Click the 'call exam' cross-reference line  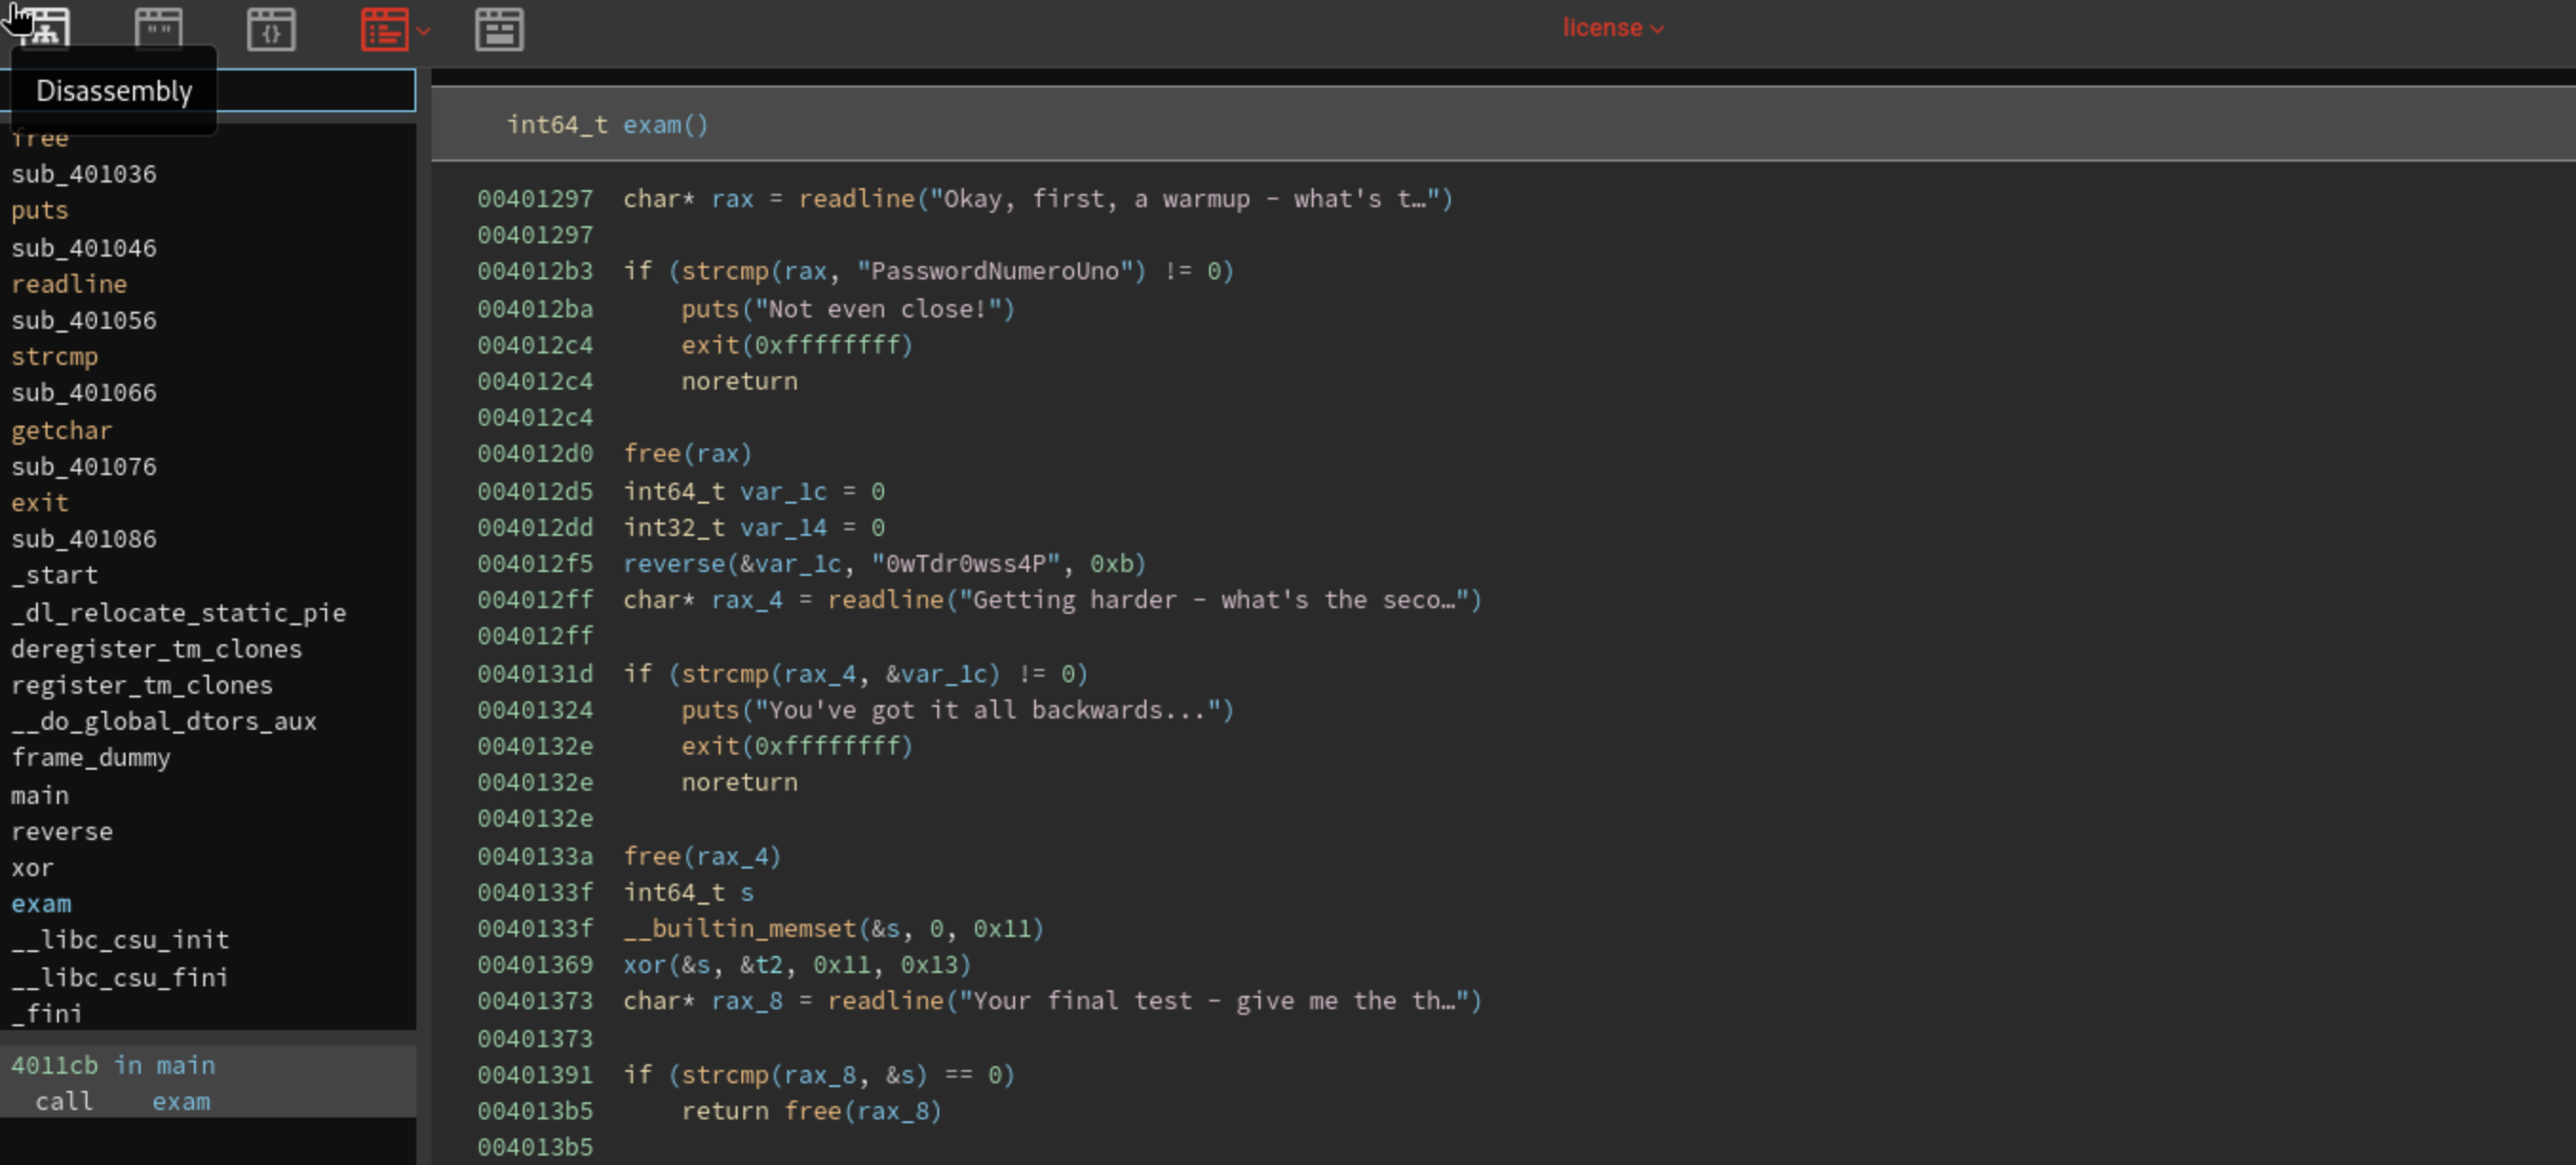[x=123, y=1101]
